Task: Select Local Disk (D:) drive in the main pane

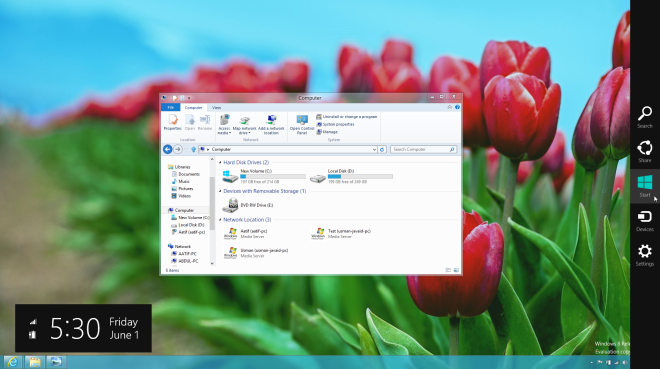Action: 351,176
